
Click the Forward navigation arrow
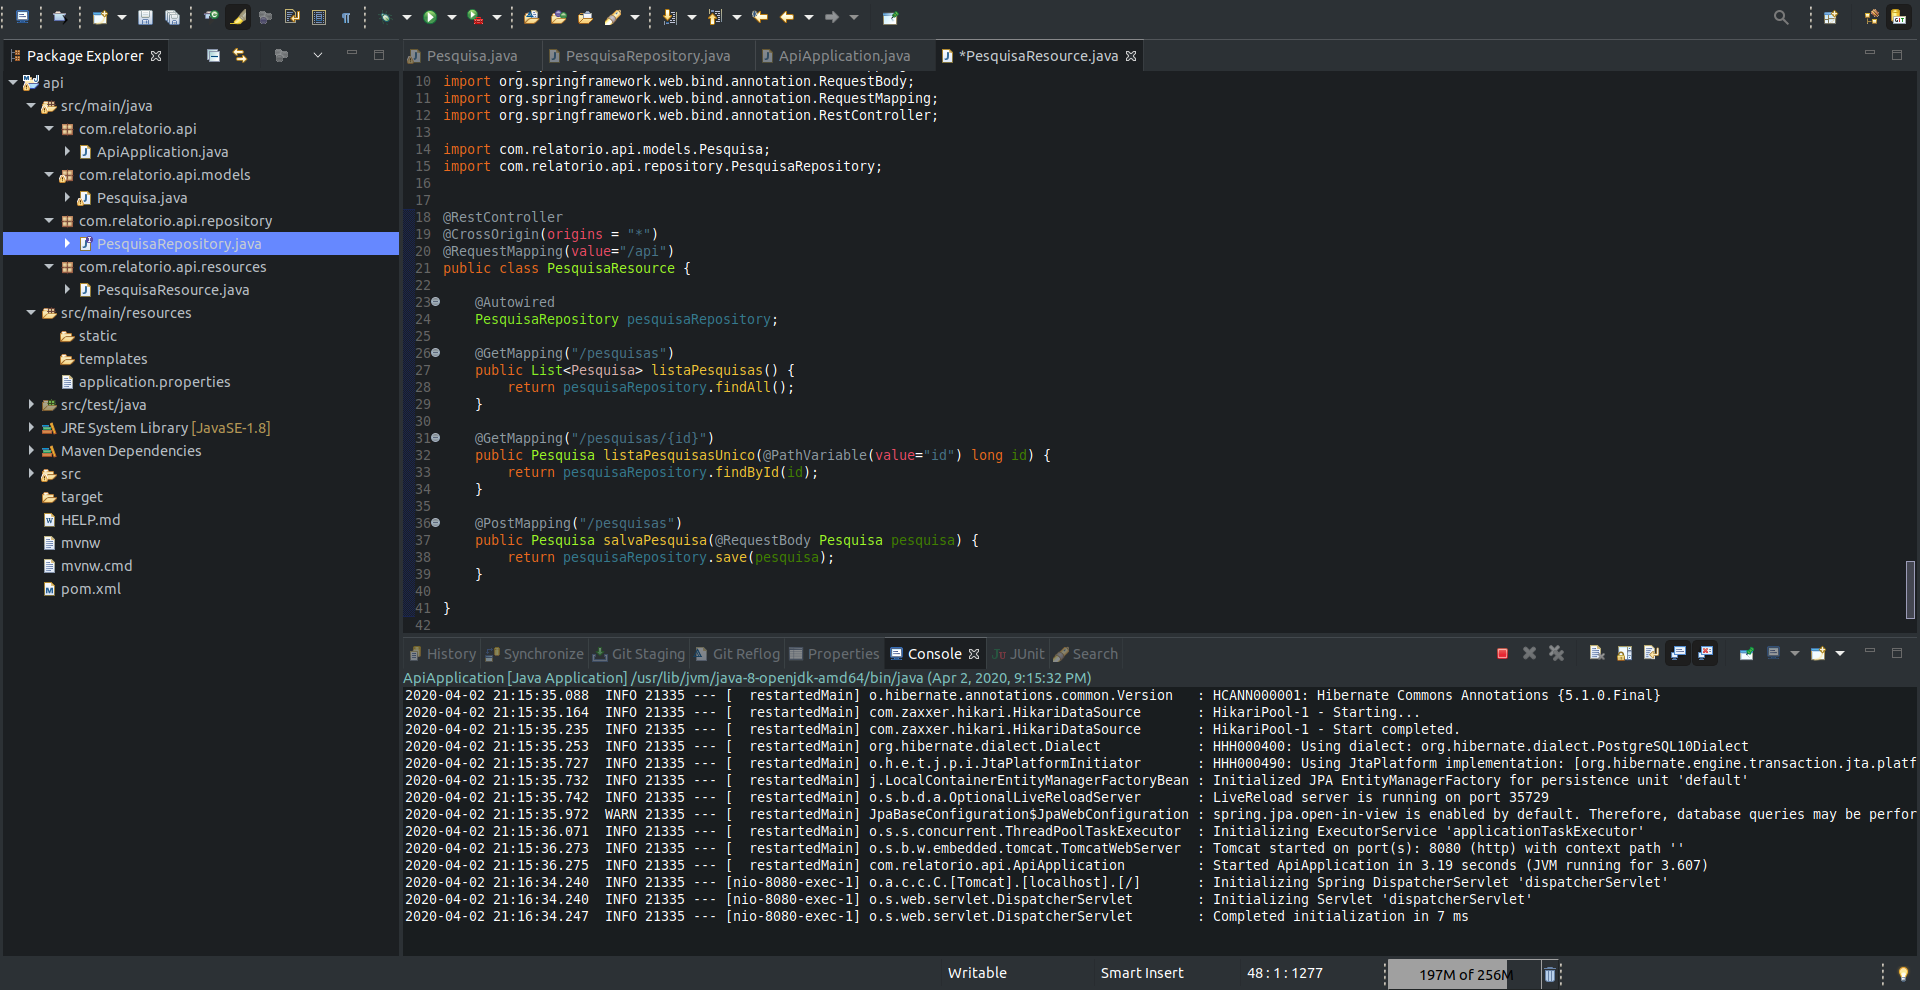pyautogui.click(x=831, y=17)
